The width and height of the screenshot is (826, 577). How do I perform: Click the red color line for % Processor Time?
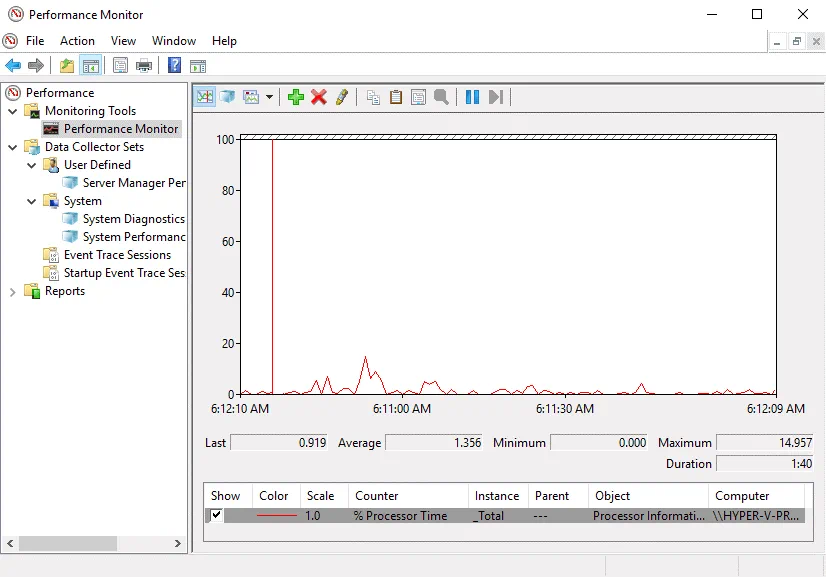pyautogui.click(x=277, y=516)
